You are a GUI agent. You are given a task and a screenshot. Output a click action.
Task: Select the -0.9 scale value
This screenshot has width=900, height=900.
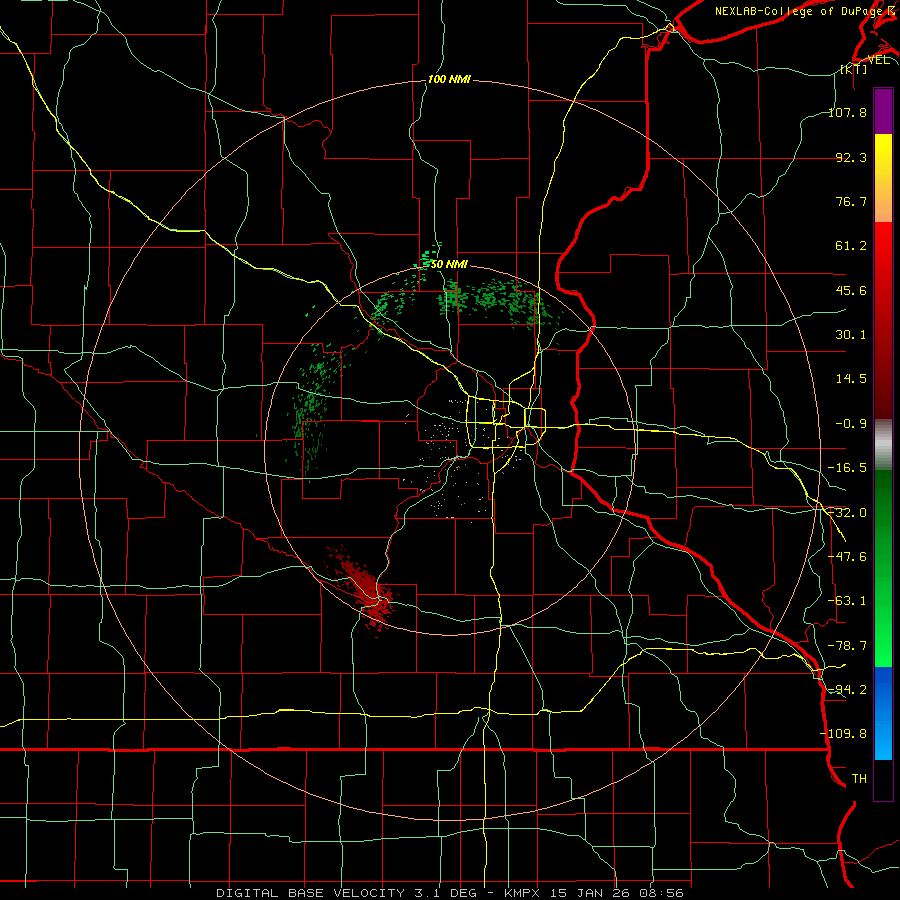pos(851,424)
